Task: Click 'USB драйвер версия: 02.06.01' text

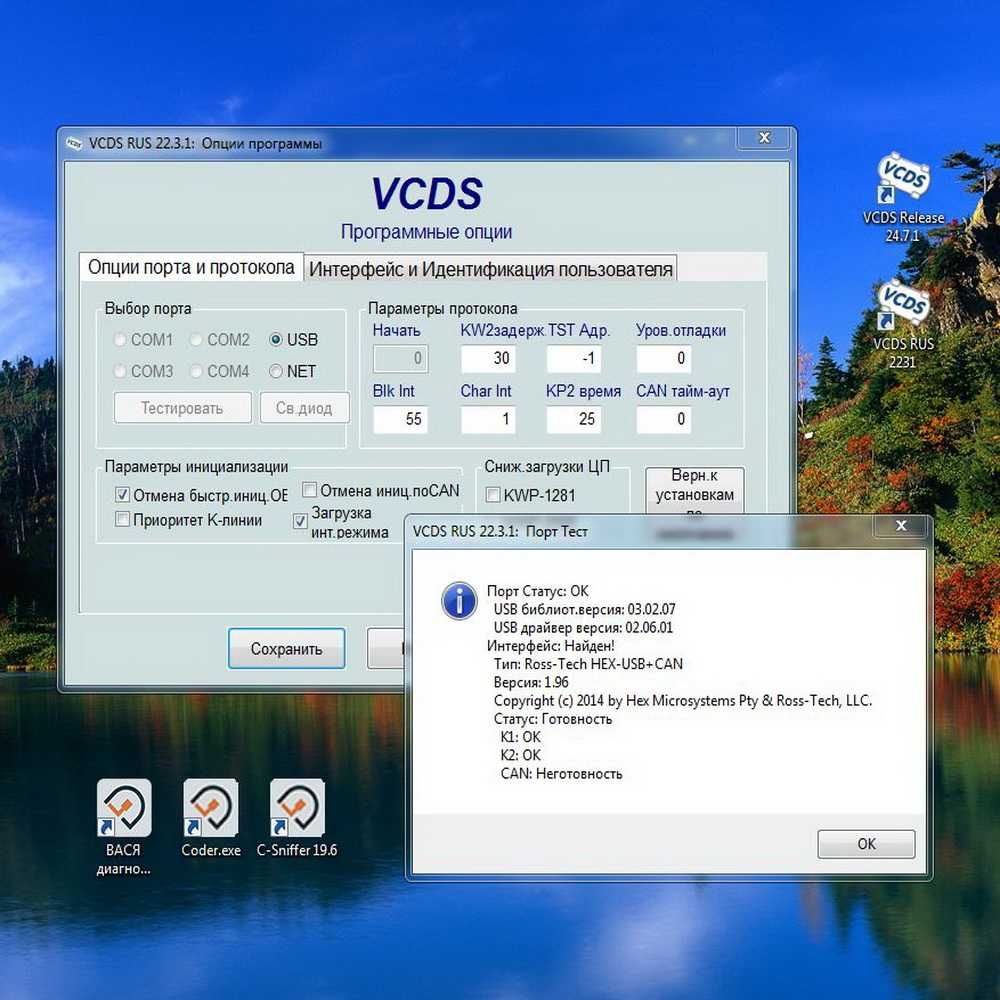Action: coord(583,628)
